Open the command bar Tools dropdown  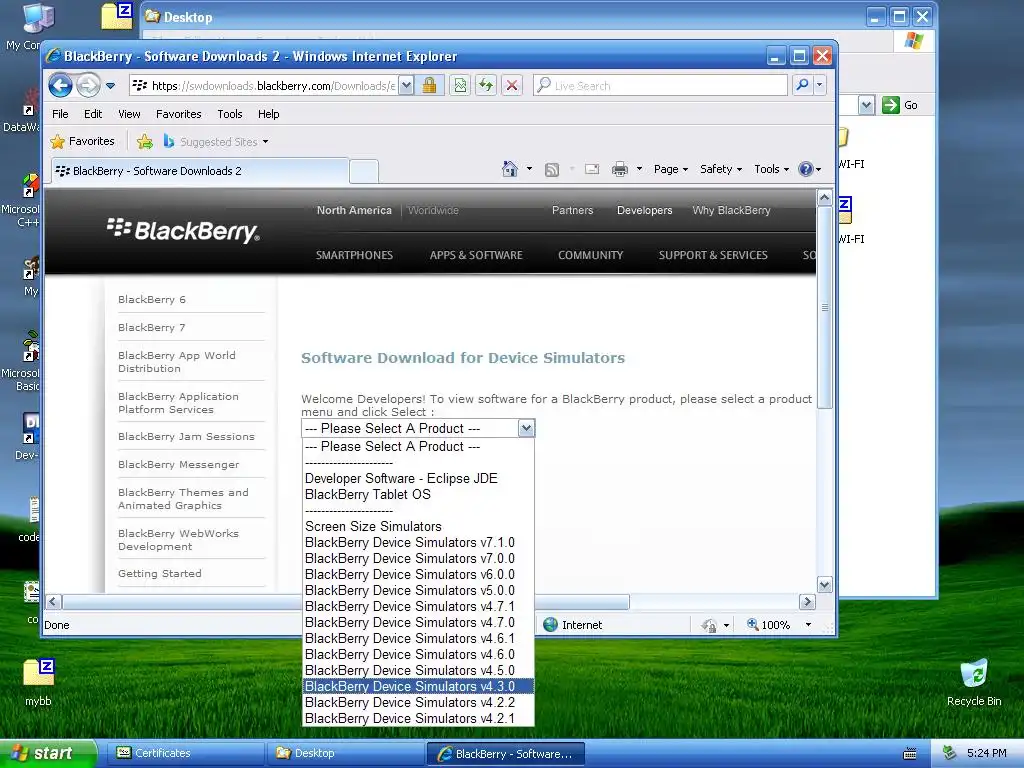tap(771, 169)
